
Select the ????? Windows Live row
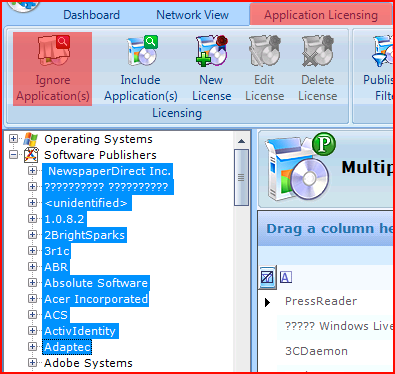335,326
